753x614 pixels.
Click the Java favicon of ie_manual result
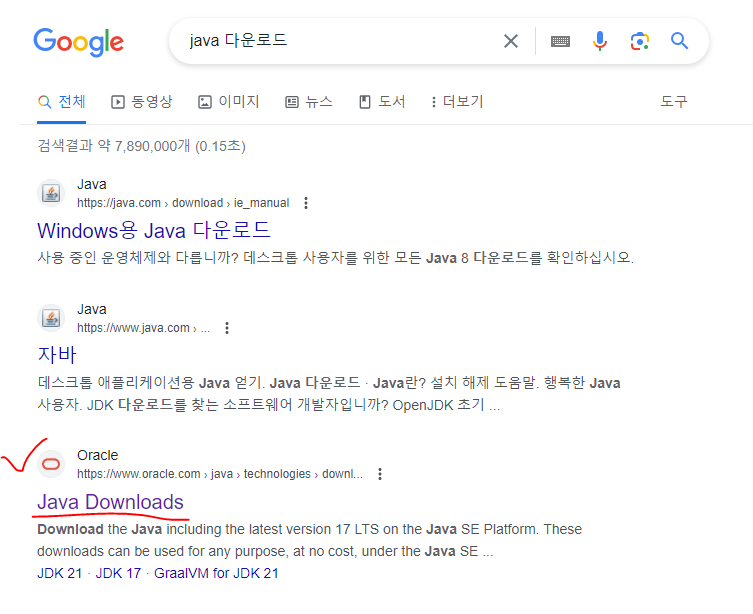click(51, 193)
